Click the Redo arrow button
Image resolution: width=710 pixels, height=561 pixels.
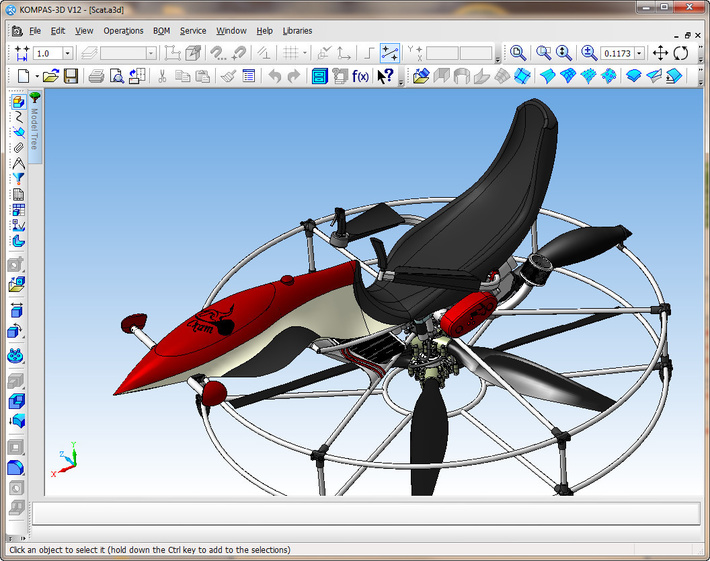tap(294, 76)
